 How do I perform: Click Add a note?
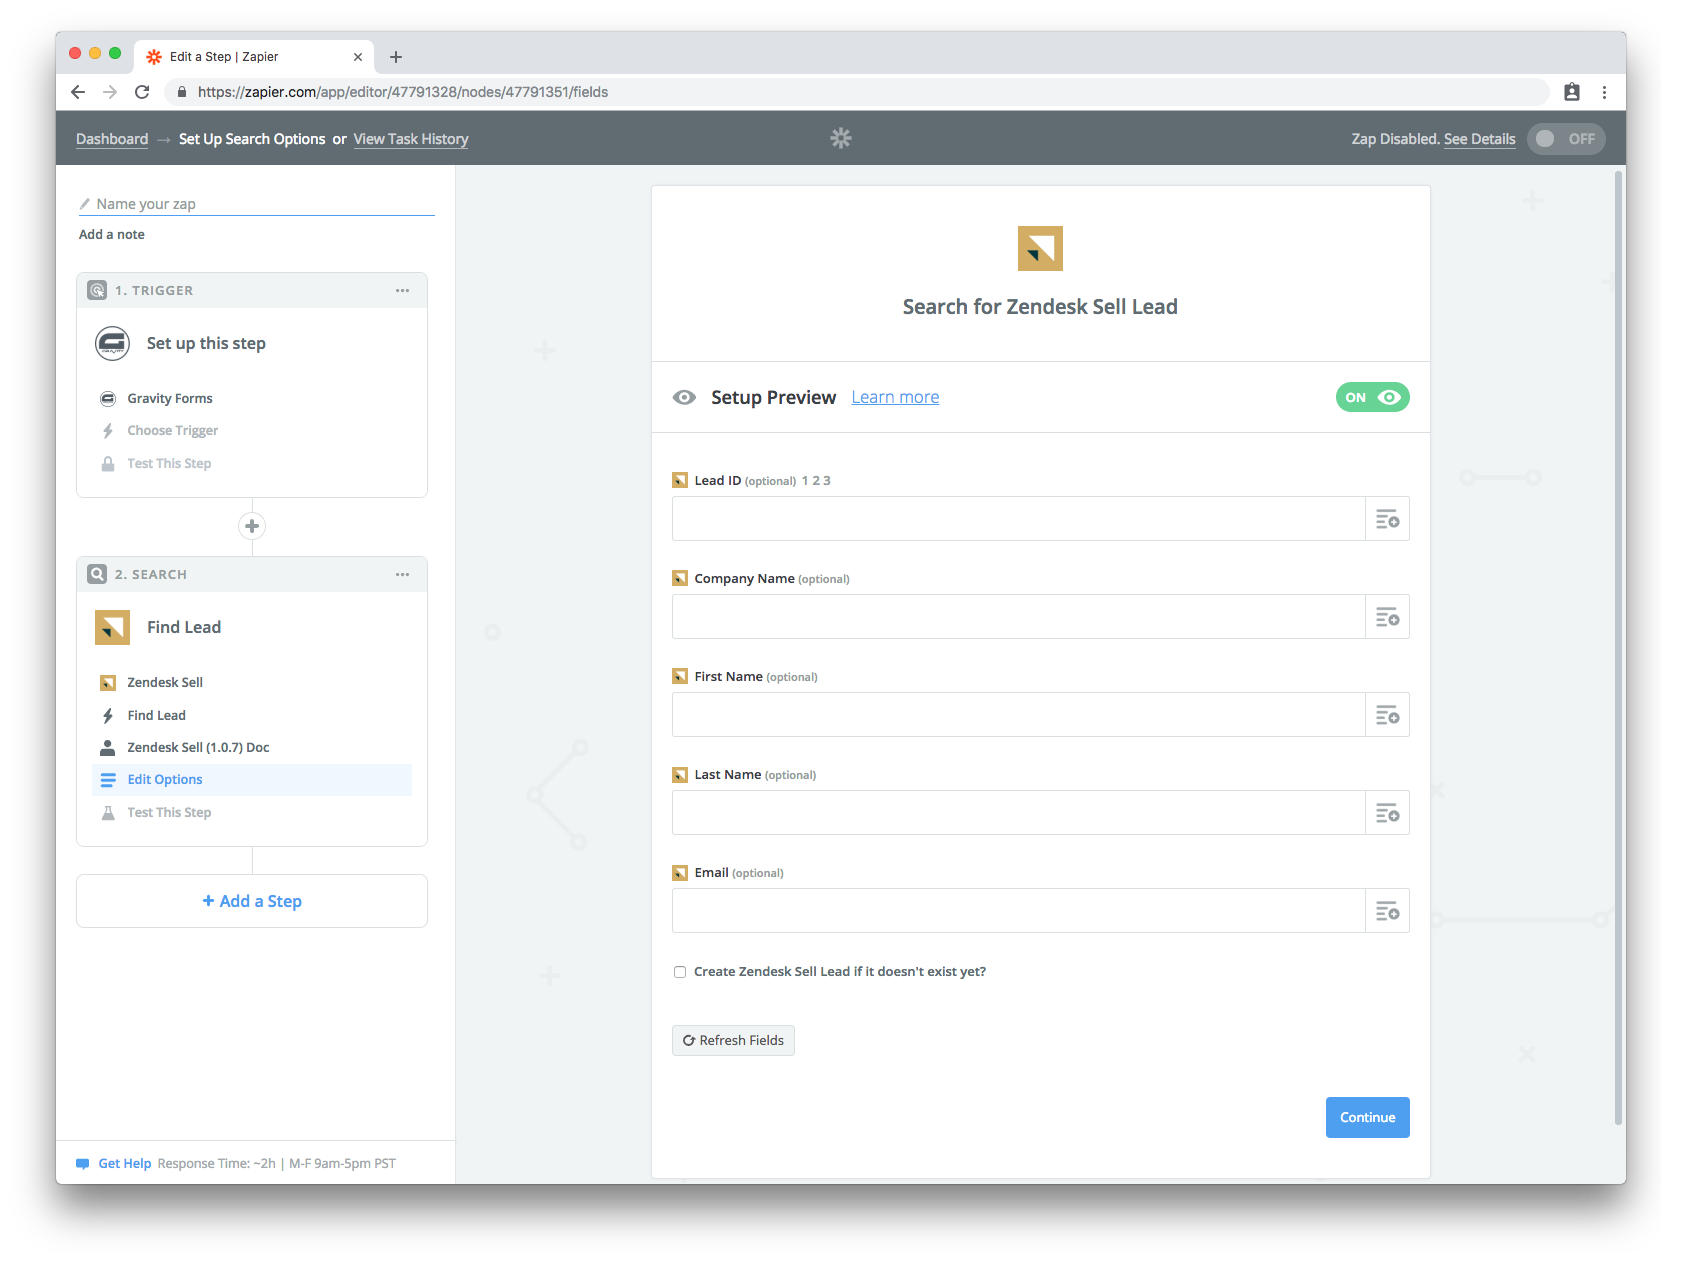(112, 234)
